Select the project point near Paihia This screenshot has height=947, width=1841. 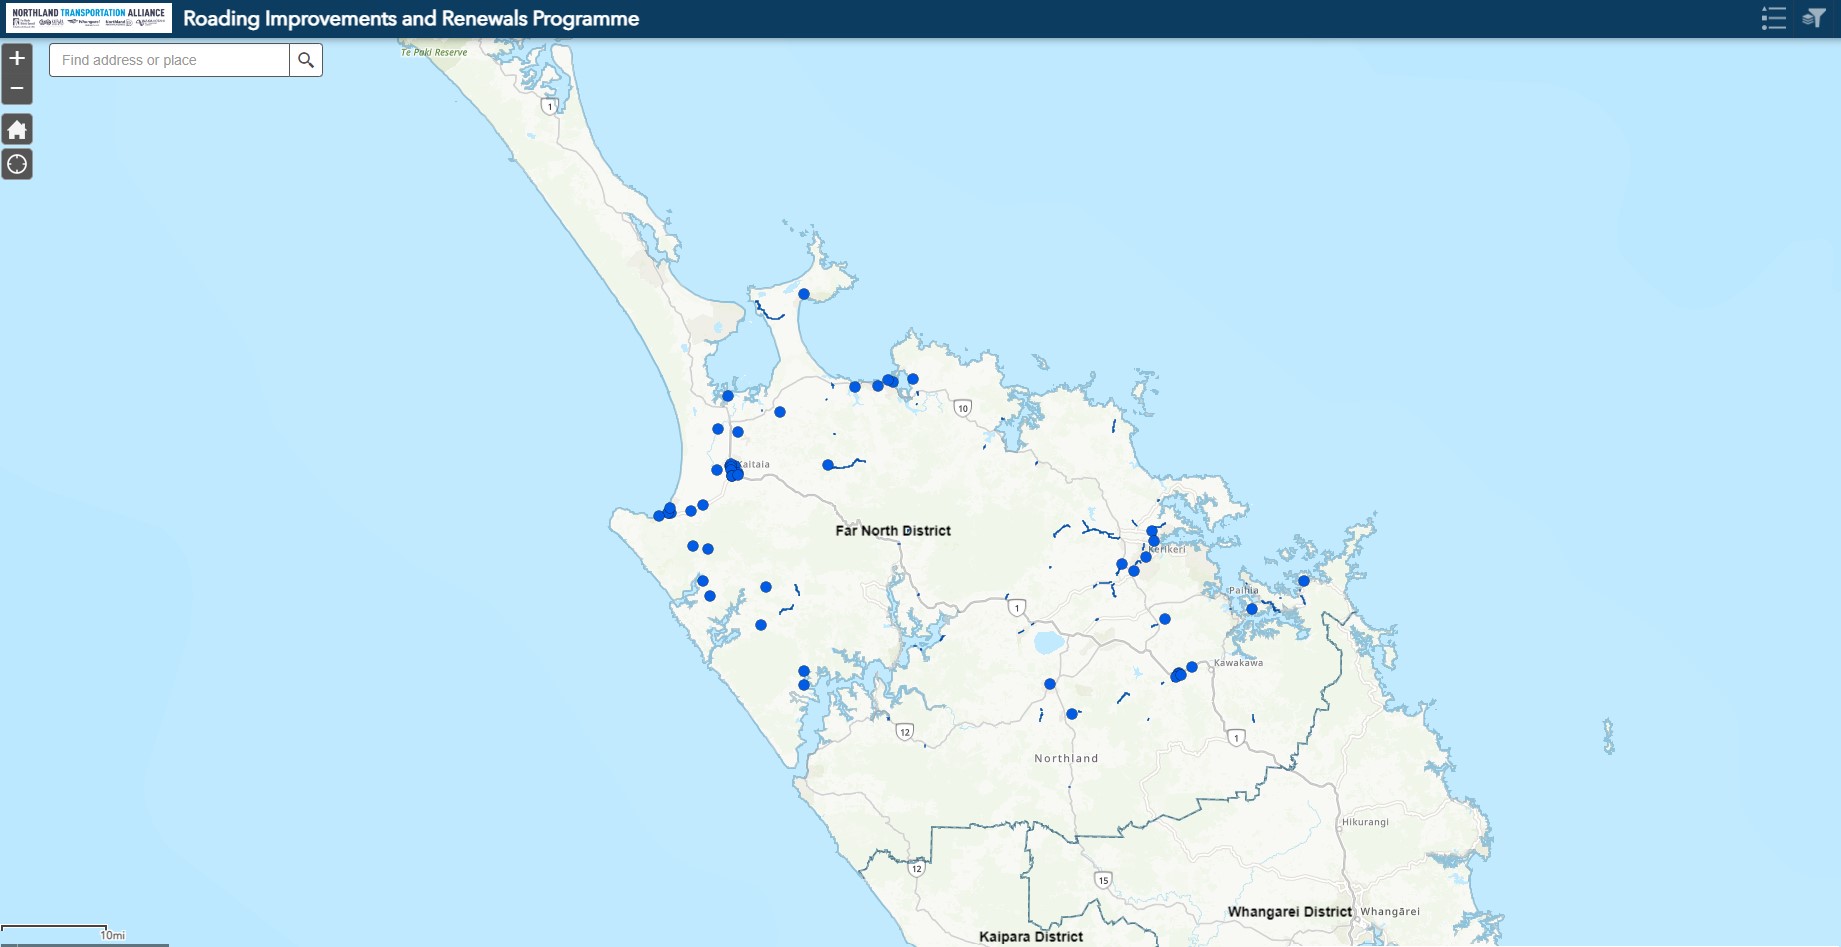coord(1252,609)
